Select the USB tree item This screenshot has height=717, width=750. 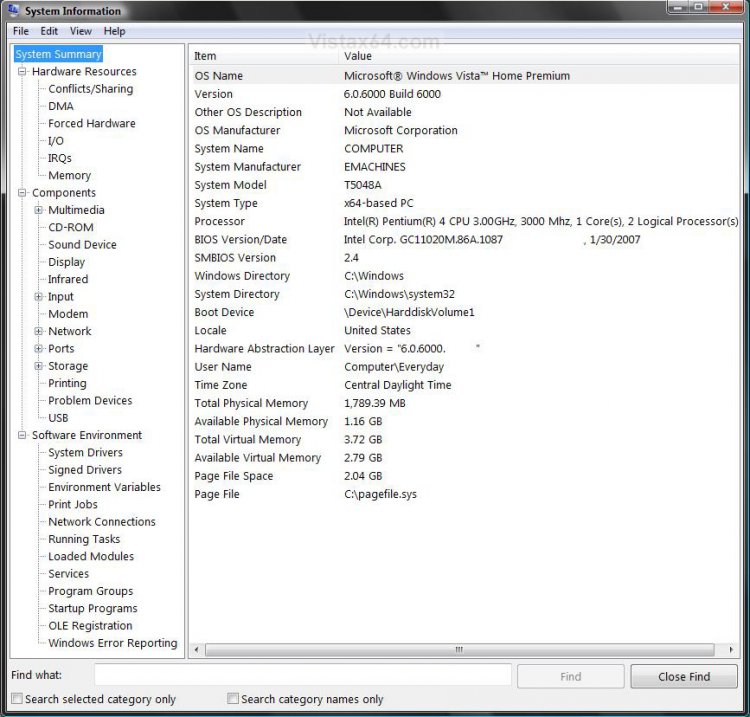coord(58,418)
